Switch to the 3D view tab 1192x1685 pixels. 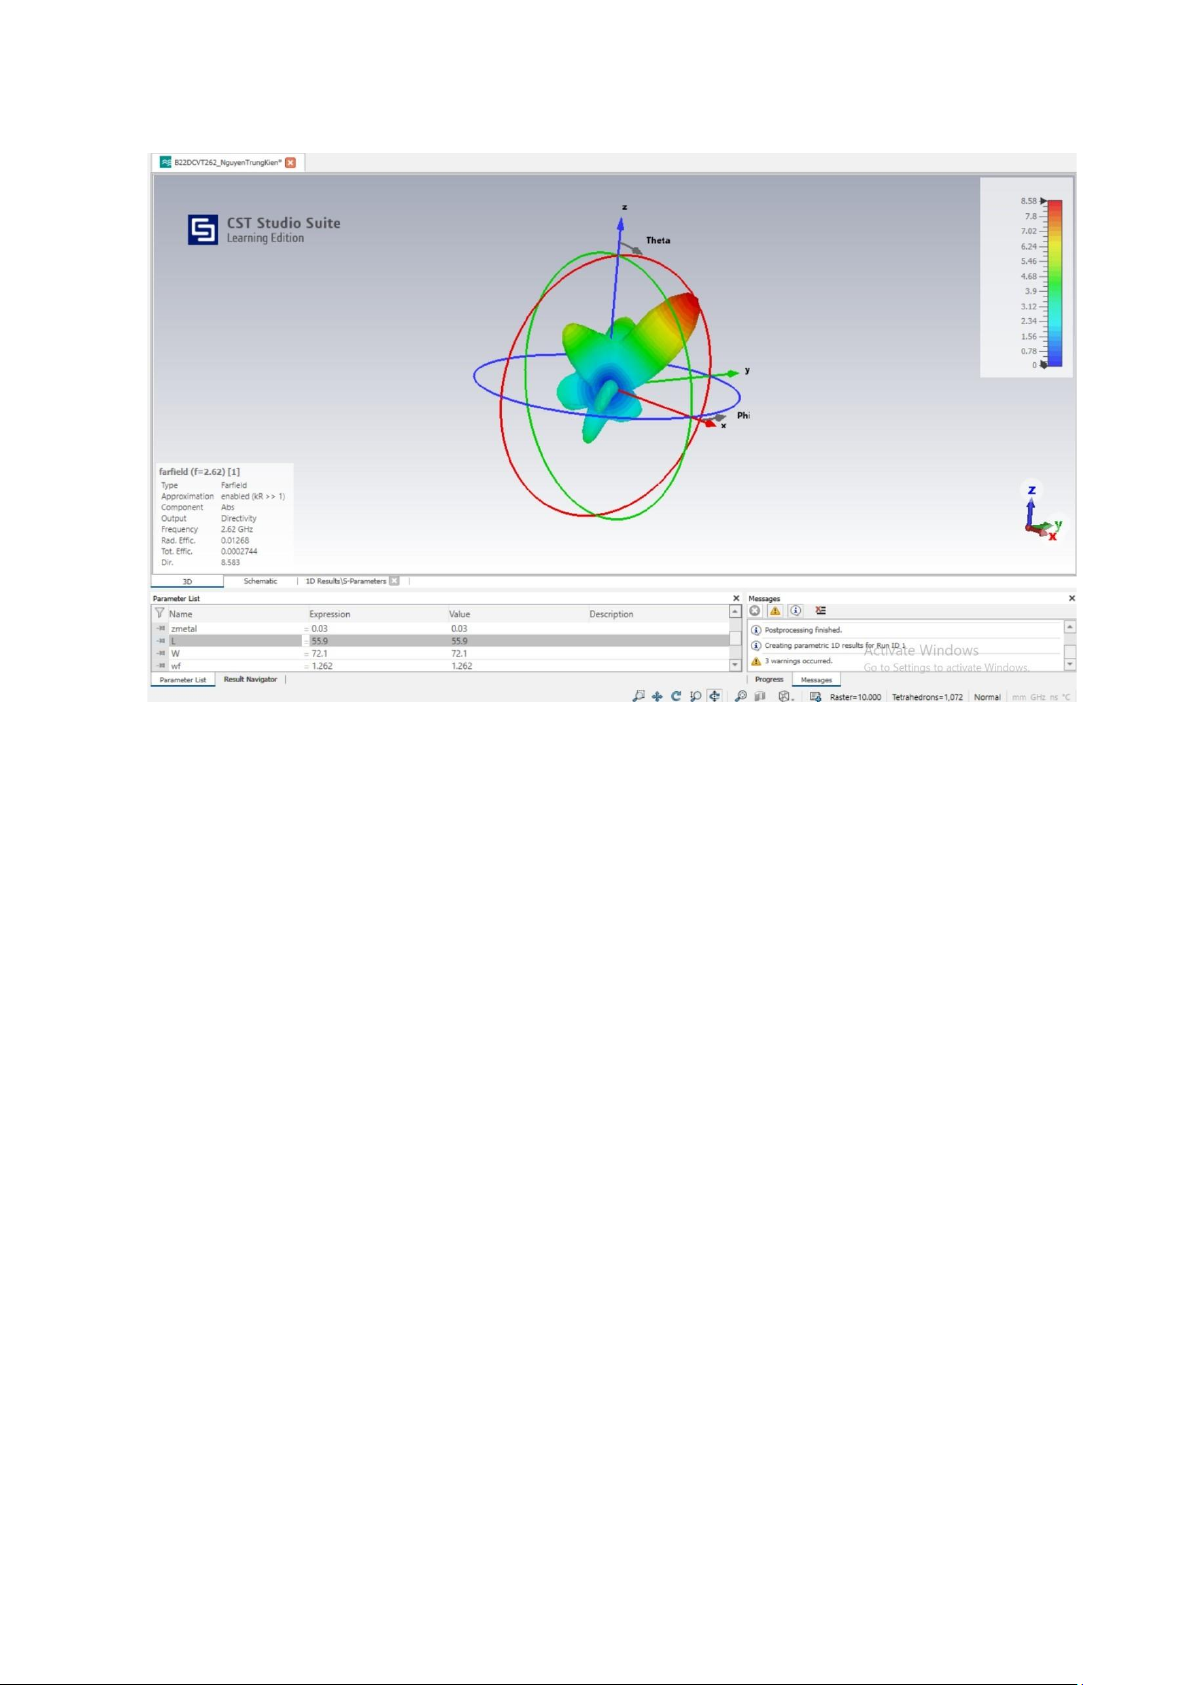(187, 581)
